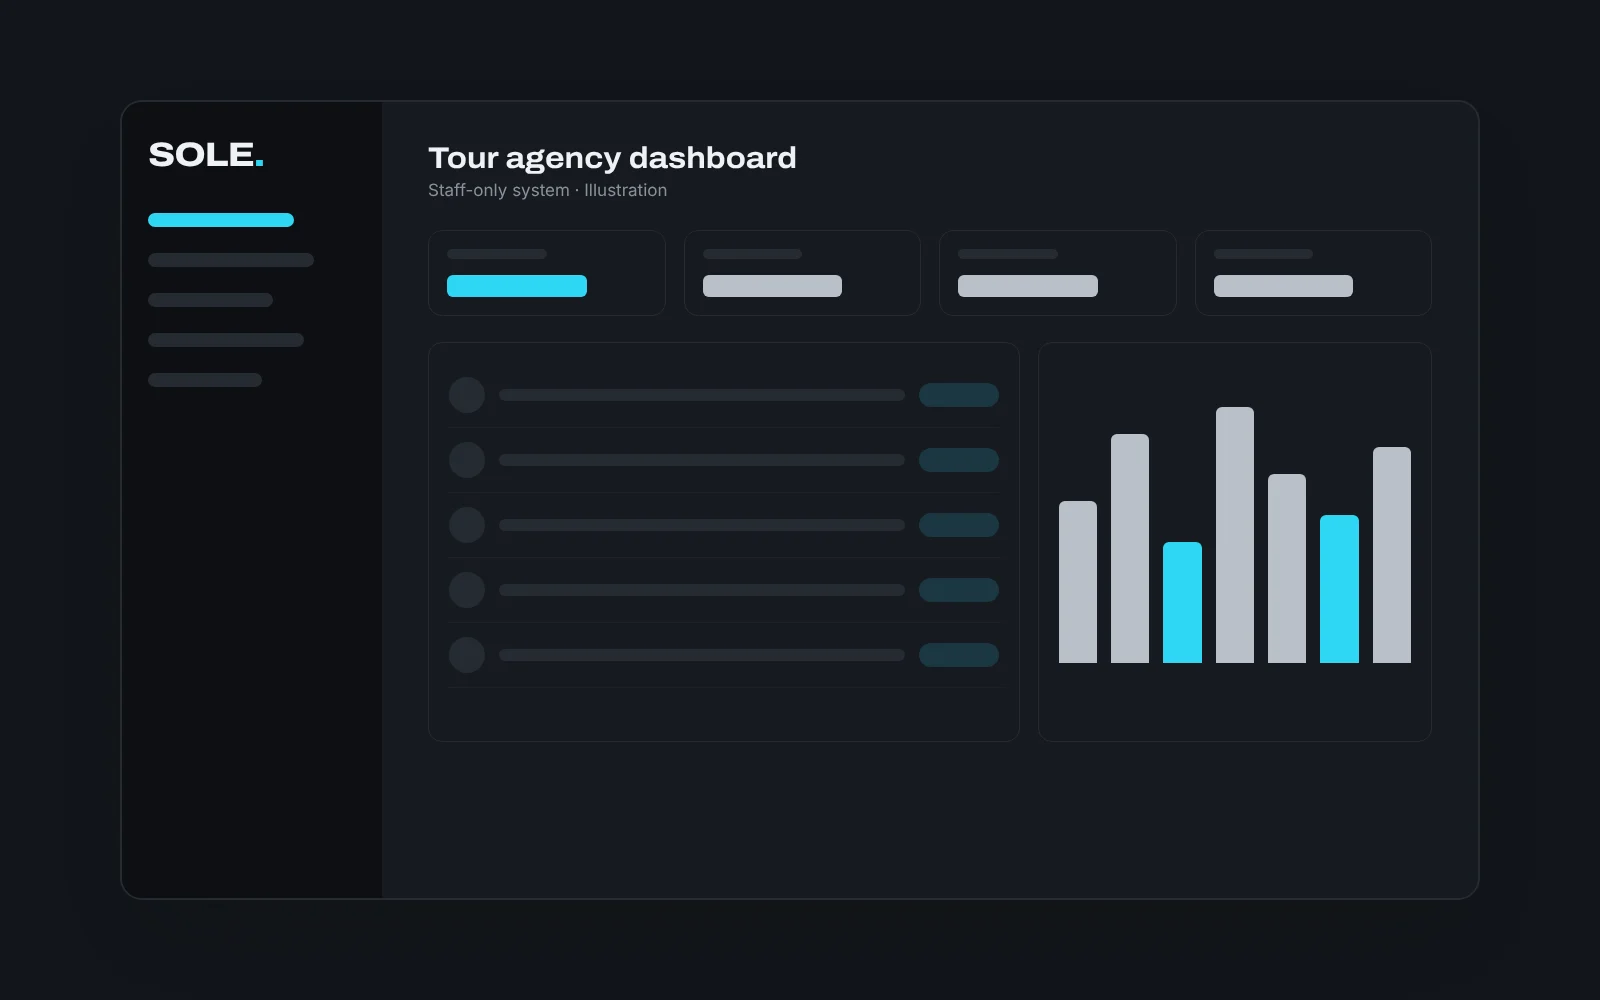
Task: Click the teal status pill in the third list row
Action: coord(959,525)
